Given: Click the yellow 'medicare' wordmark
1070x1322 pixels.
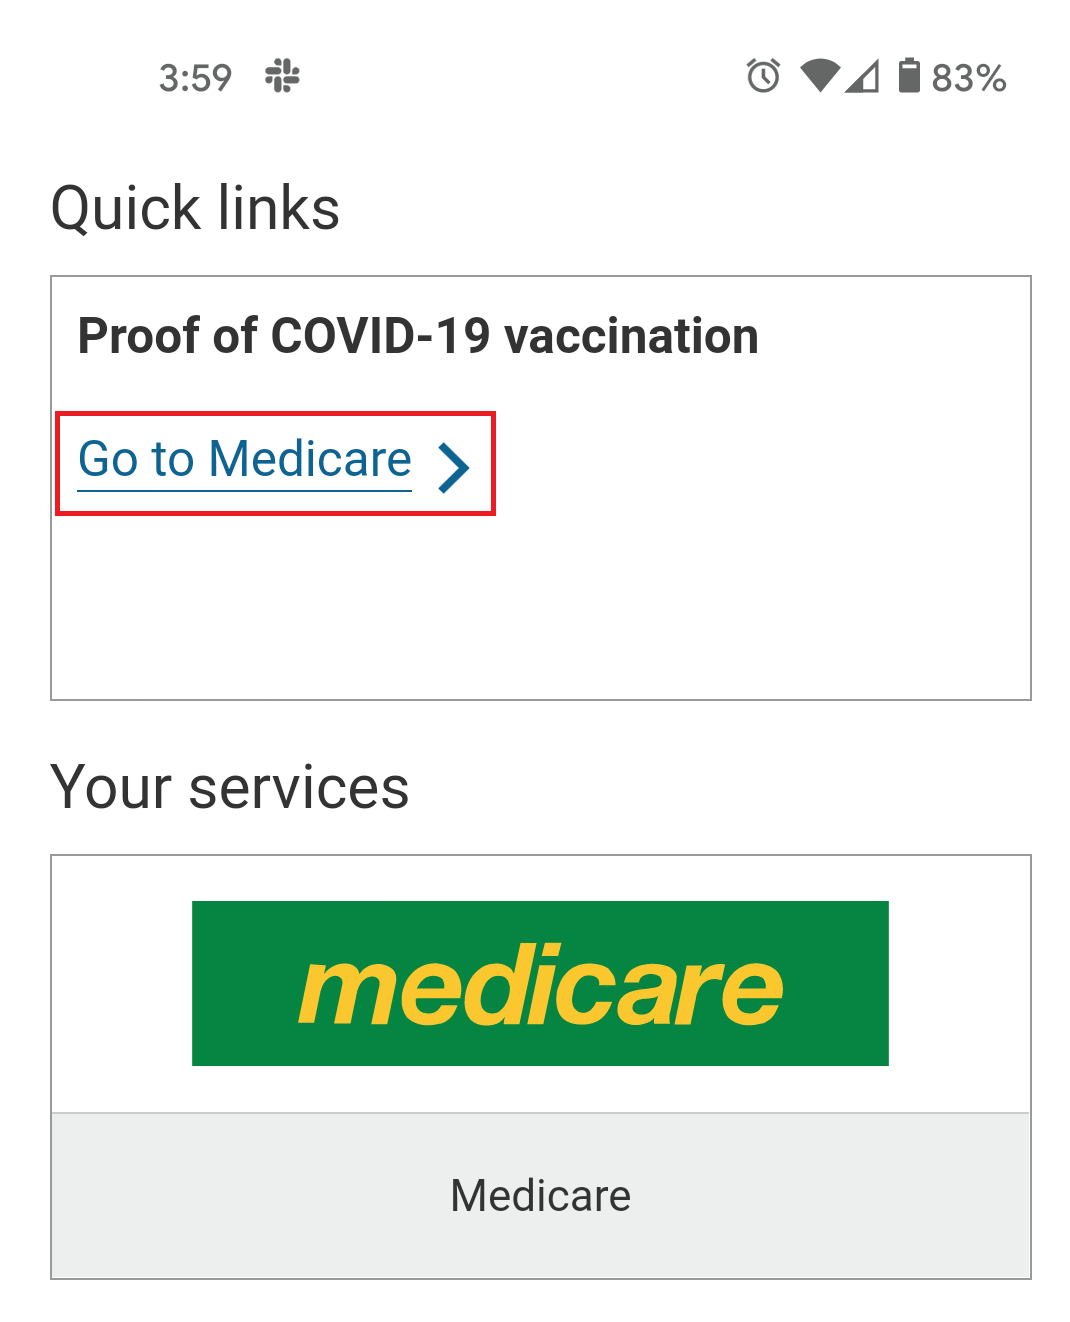Looking at the screenshot, I should tap(540, 988).
